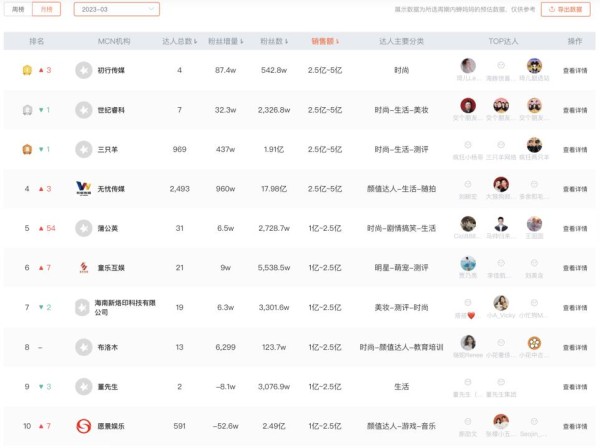600x448 pixels.
Task: Click the 无忧传媒 MCN logo
Action: (x=84, y=188)
